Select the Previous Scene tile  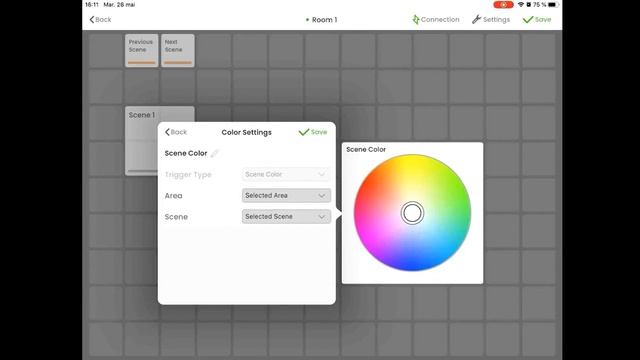(x=141, y=51)
